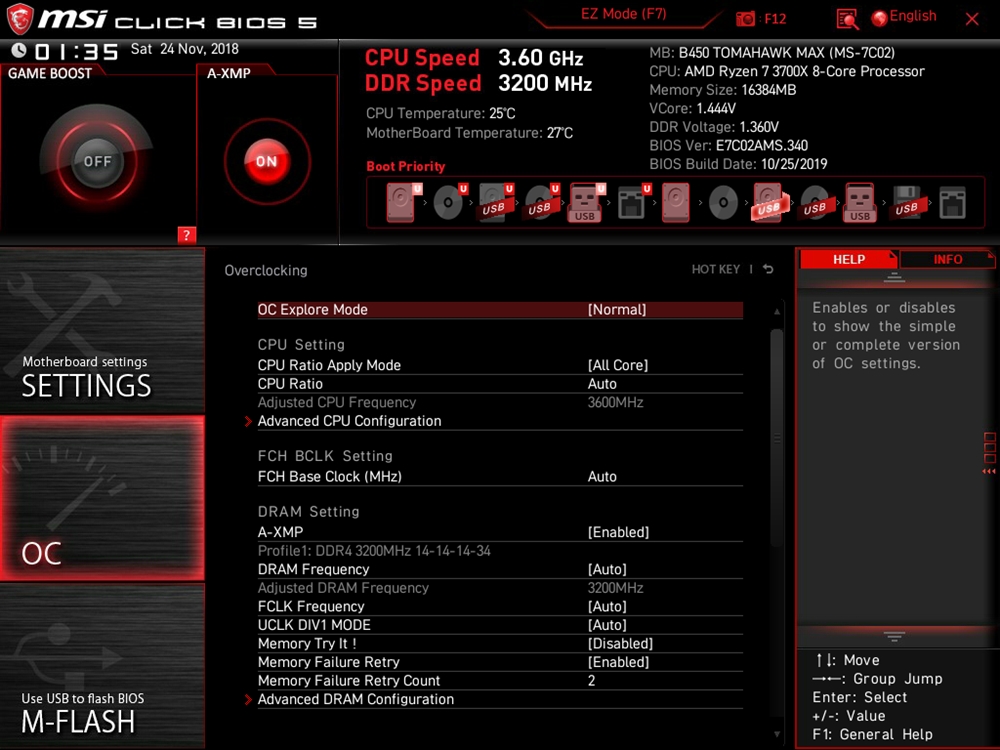This screenshot has width=1000, height=750.
Task: Select the first UEFI hard disk boot icon
Action: tap(400, 203)
